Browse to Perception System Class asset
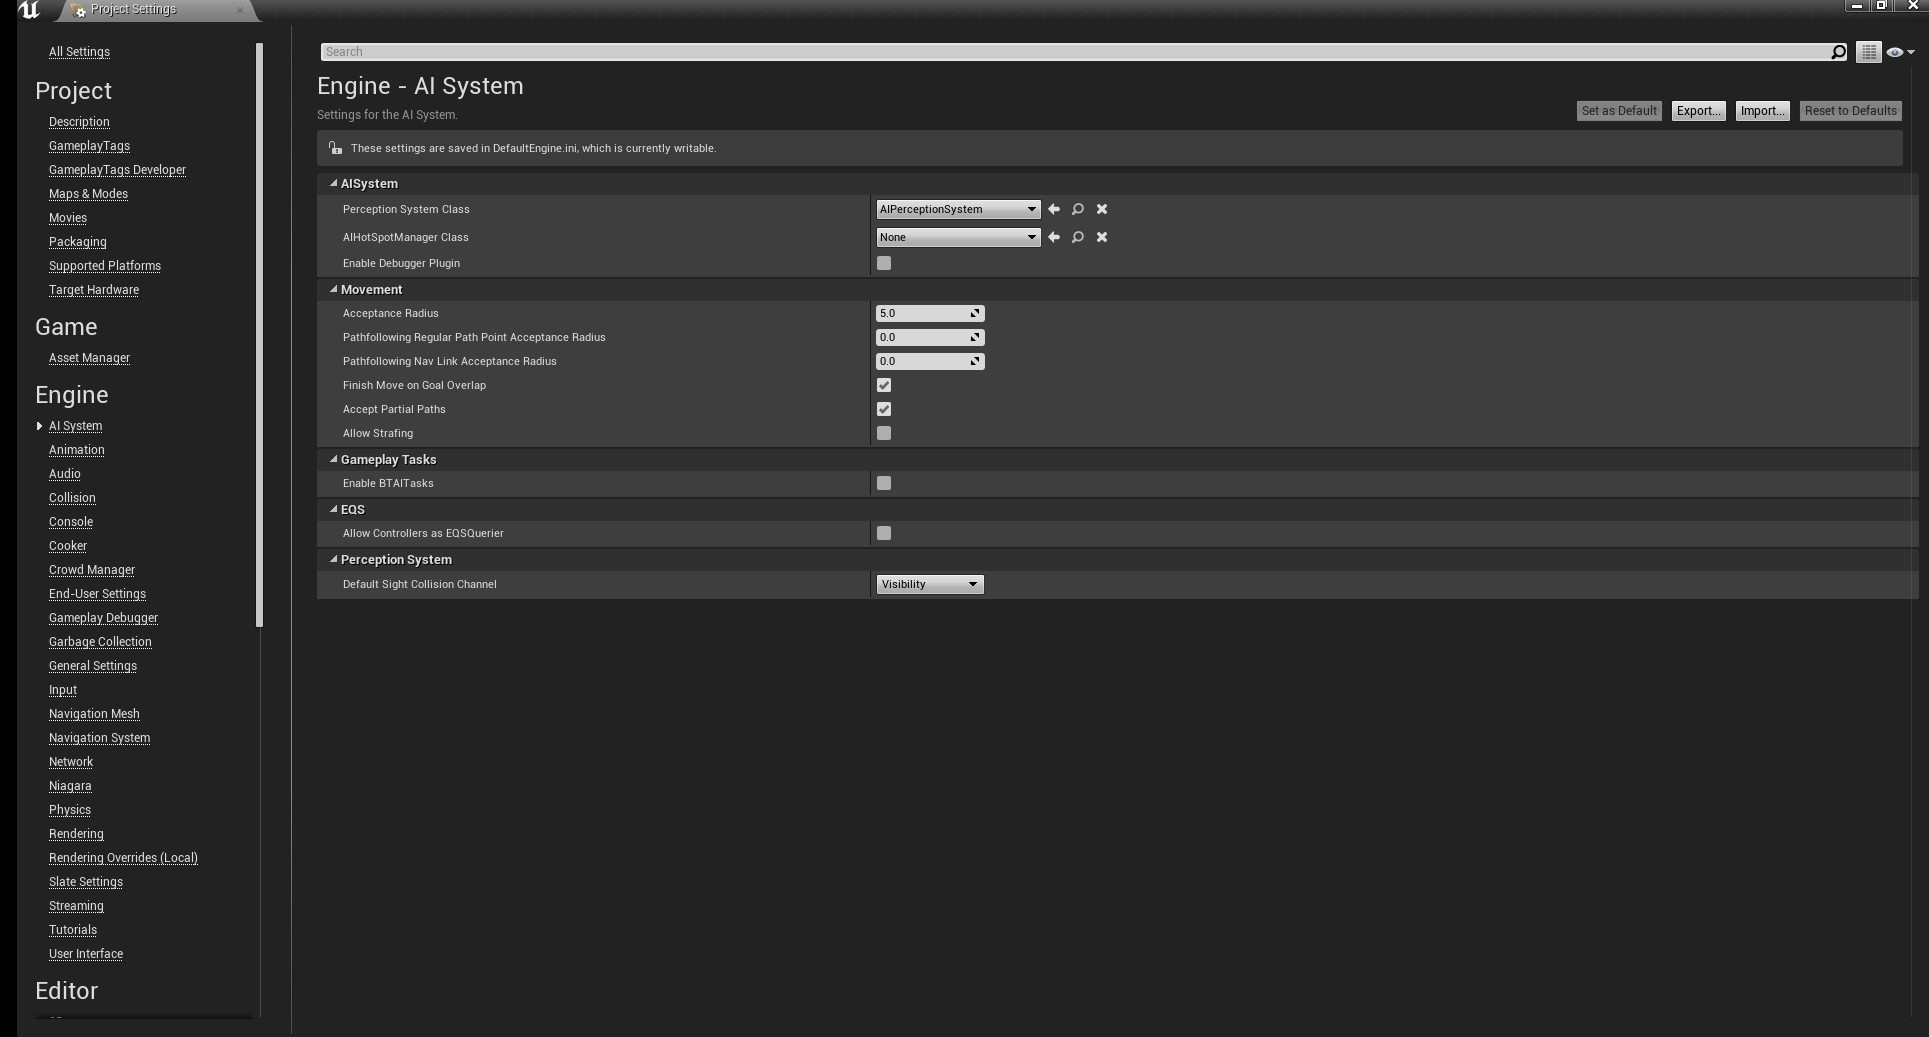The width and height of the screenshot is (1929, 1037). click(x=1077, y=209)
